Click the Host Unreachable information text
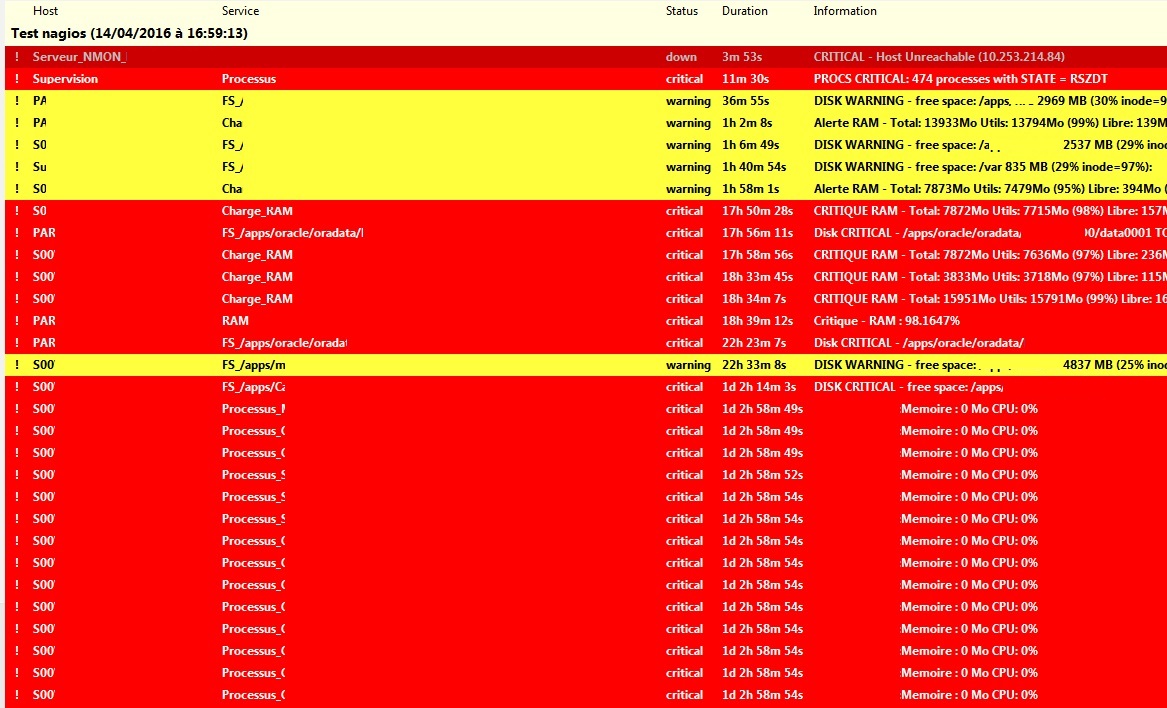 tap(938, 57)
